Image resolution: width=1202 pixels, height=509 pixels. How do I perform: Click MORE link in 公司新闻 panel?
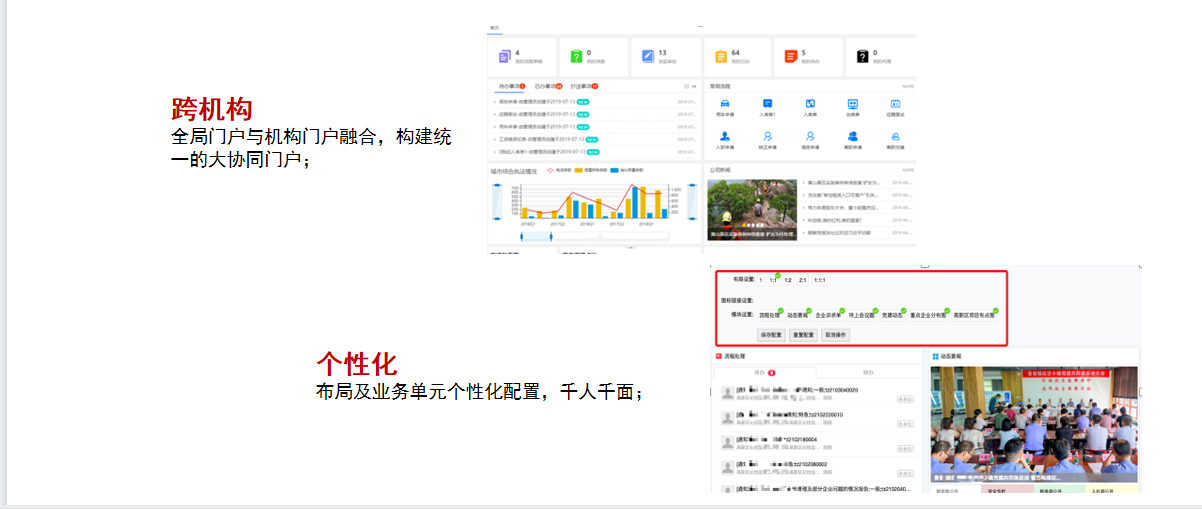pyautogui.click(x=907, y=171)
